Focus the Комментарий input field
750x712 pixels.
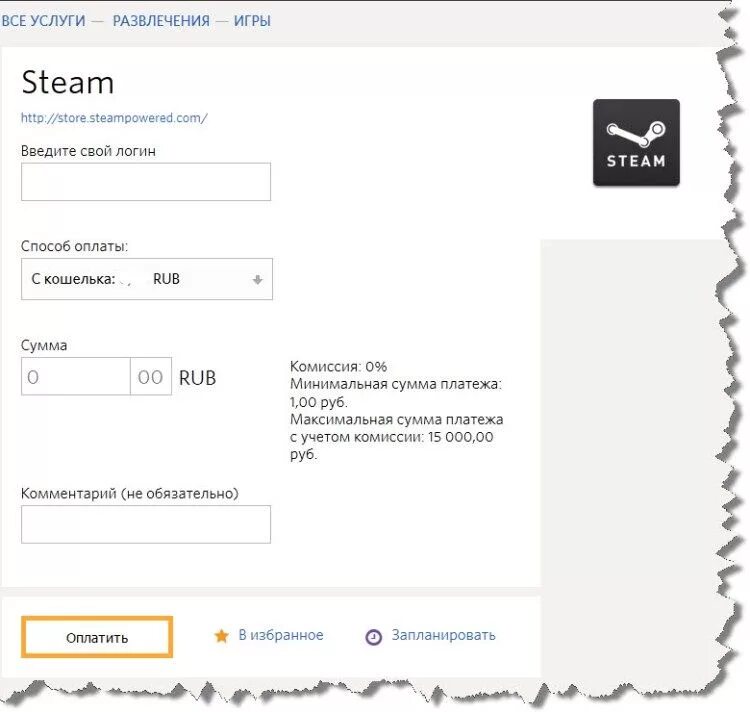pyautogui.click(x=146, y=524)
